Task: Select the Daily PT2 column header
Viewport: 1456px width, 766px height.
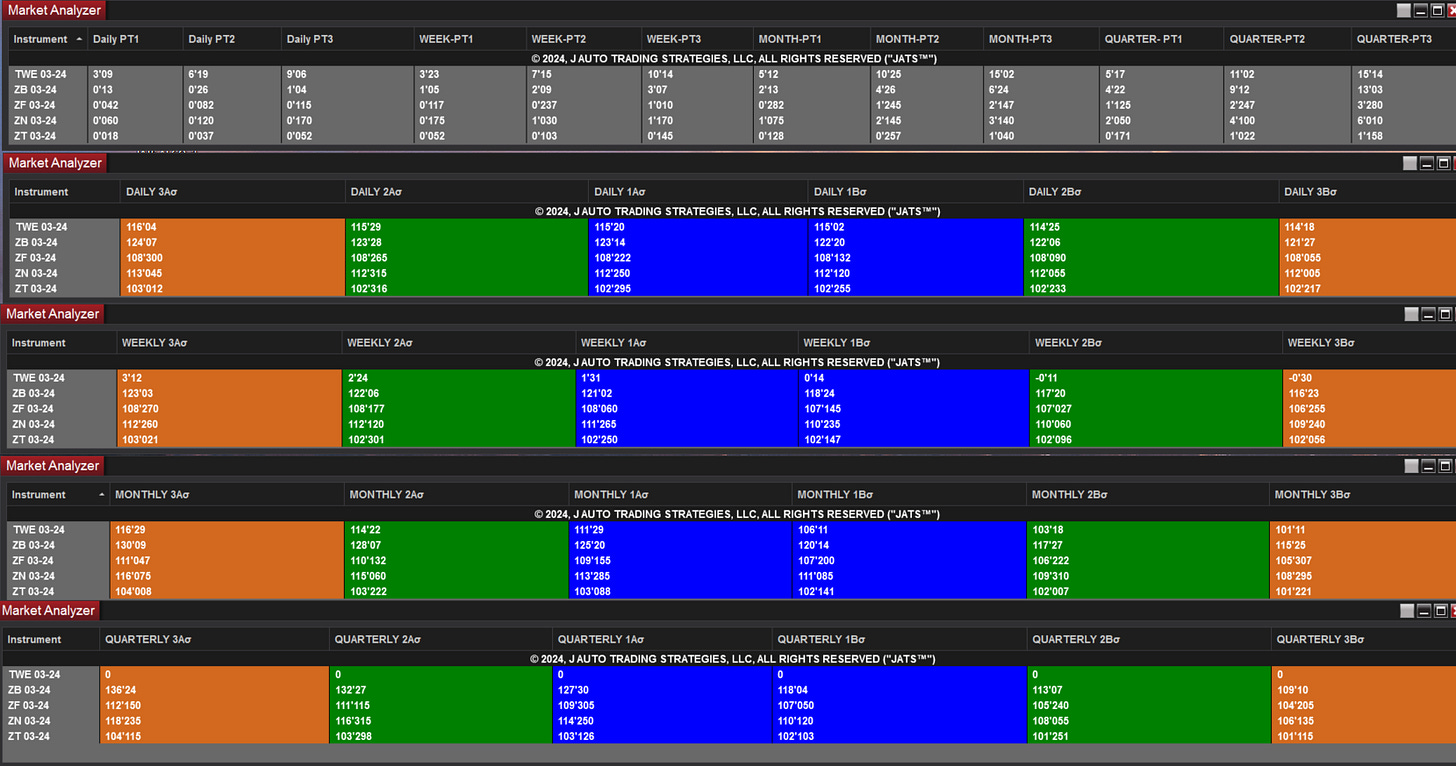Action: pyautogui.click(x=231, y=39)
